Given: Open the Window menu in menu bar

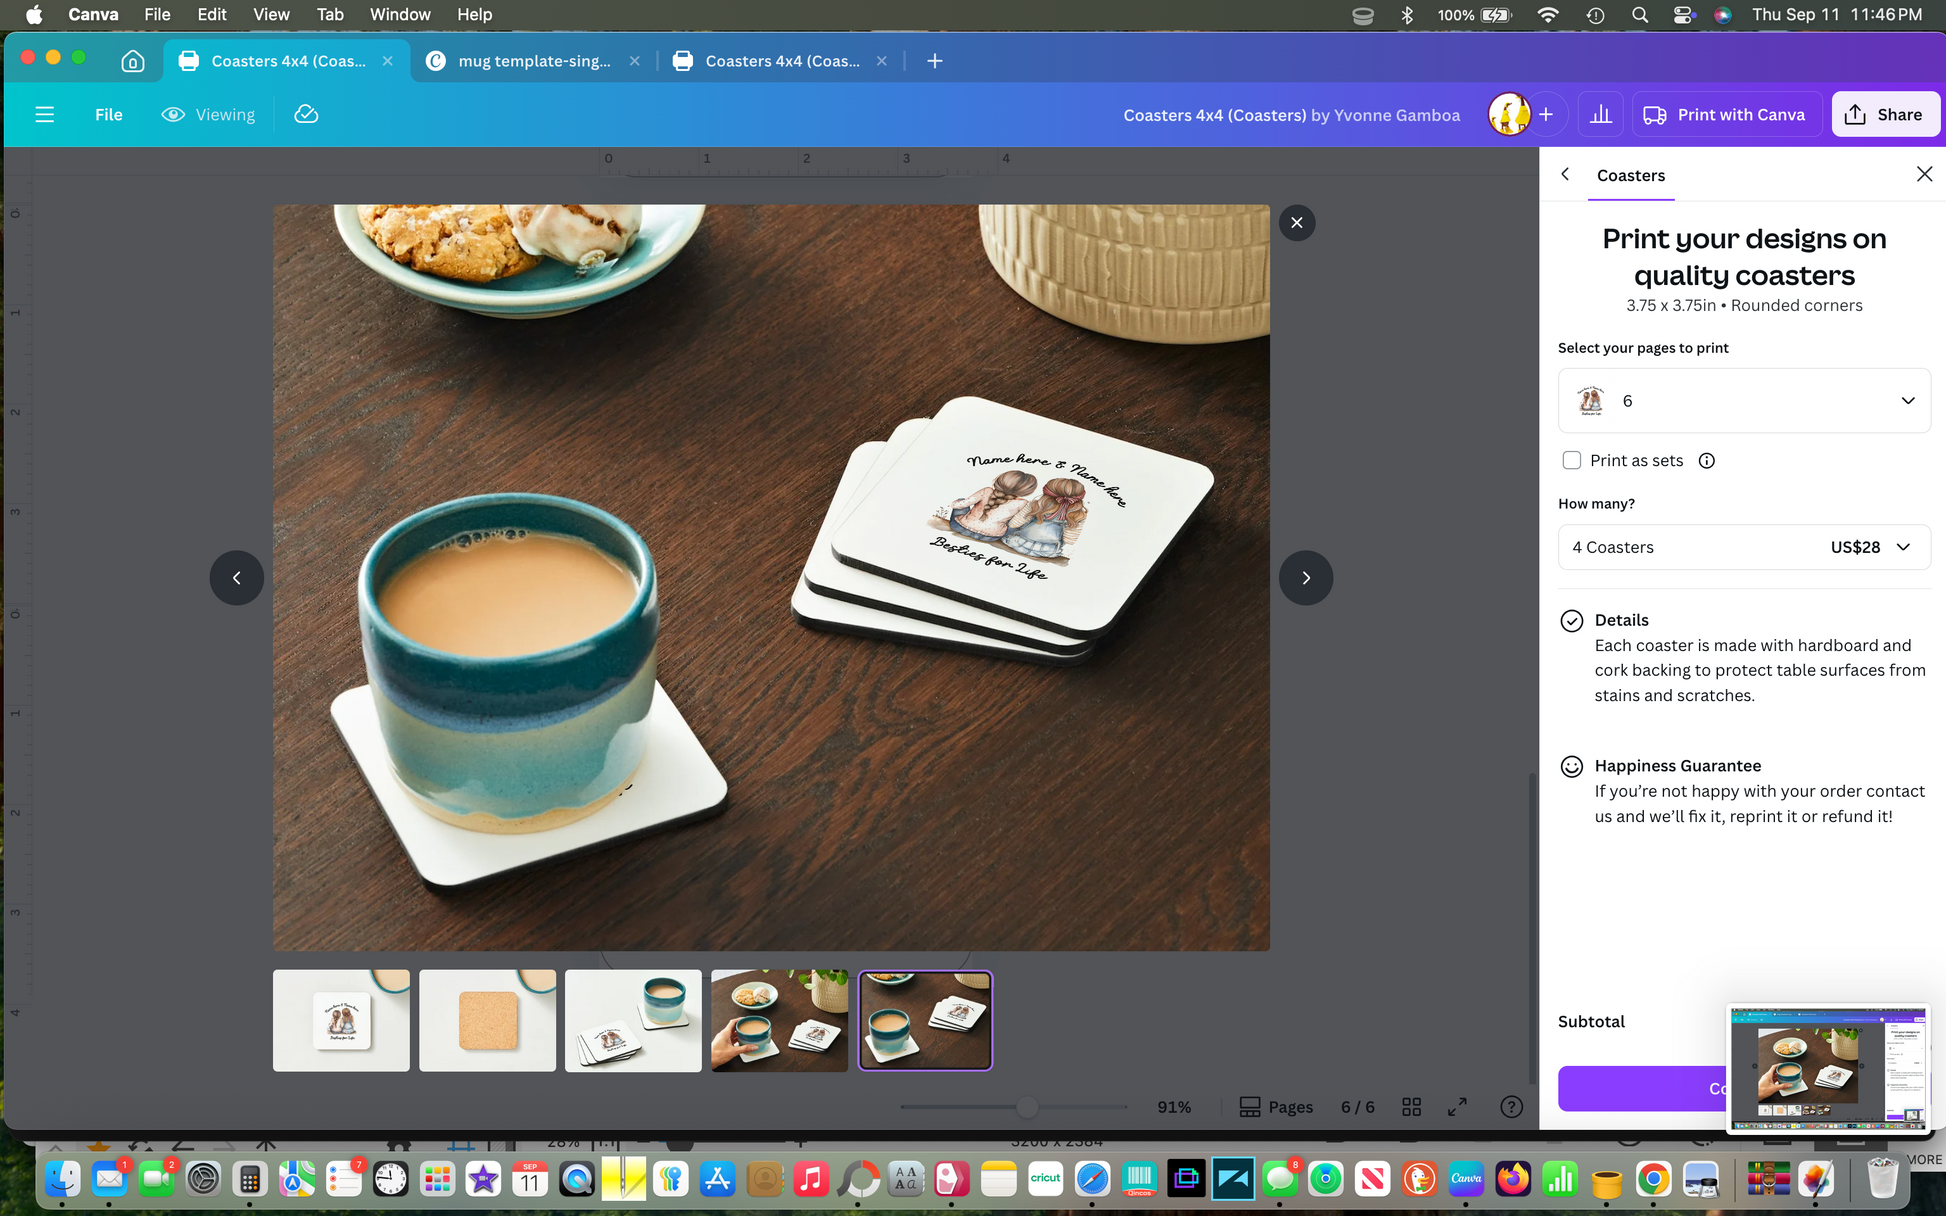Looking at the screenshot, I should coord(400,14).
